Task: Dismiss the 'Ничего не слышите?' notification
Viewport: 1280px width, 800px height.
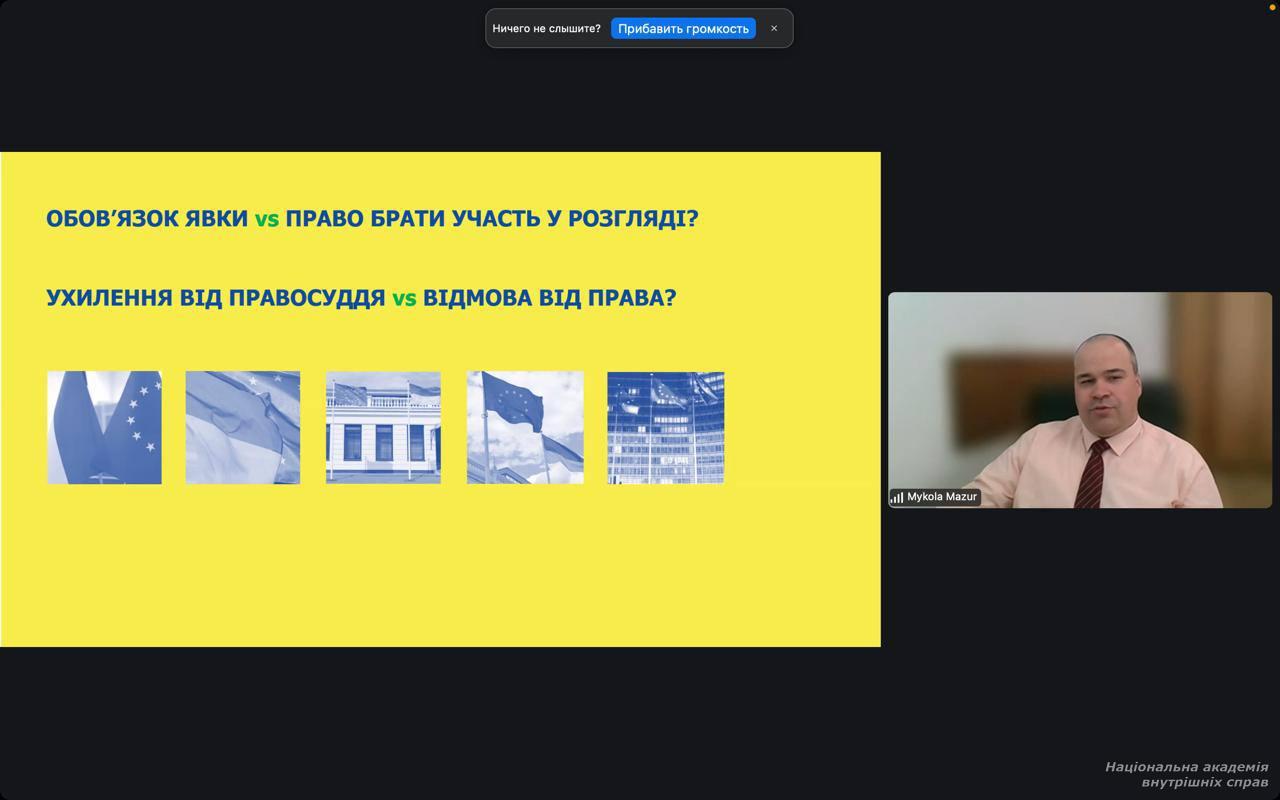Action: [774, 28]
